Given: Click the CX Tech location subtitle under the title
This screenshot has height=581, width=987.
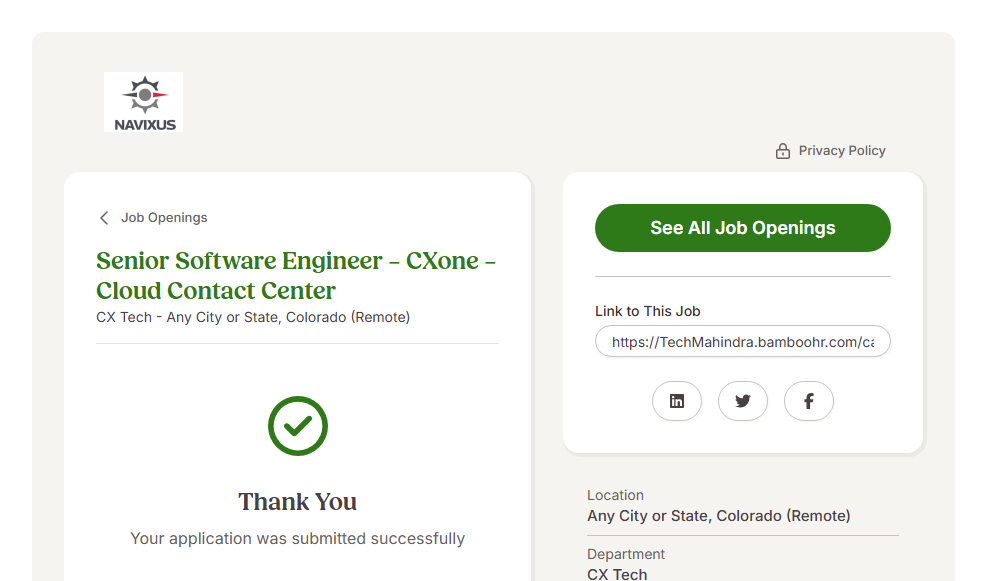Looking at the screenshot, I should [x=253, y=317].
